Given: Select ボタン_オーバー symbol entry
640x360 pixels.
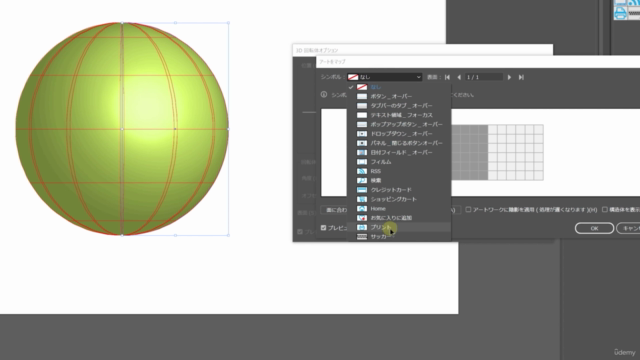Looking at the screenshot, I should pos(399,96).
